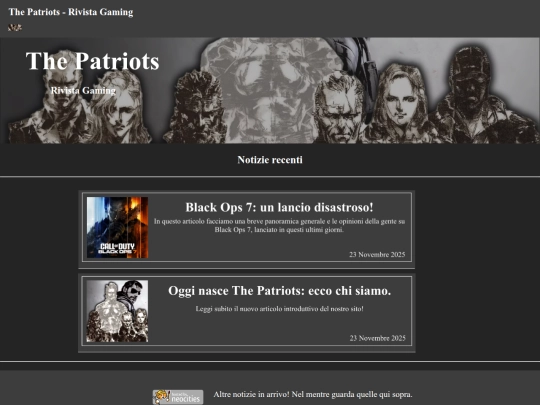
Task: Click the Metal Gear banner image
Action: coord(270,90)
